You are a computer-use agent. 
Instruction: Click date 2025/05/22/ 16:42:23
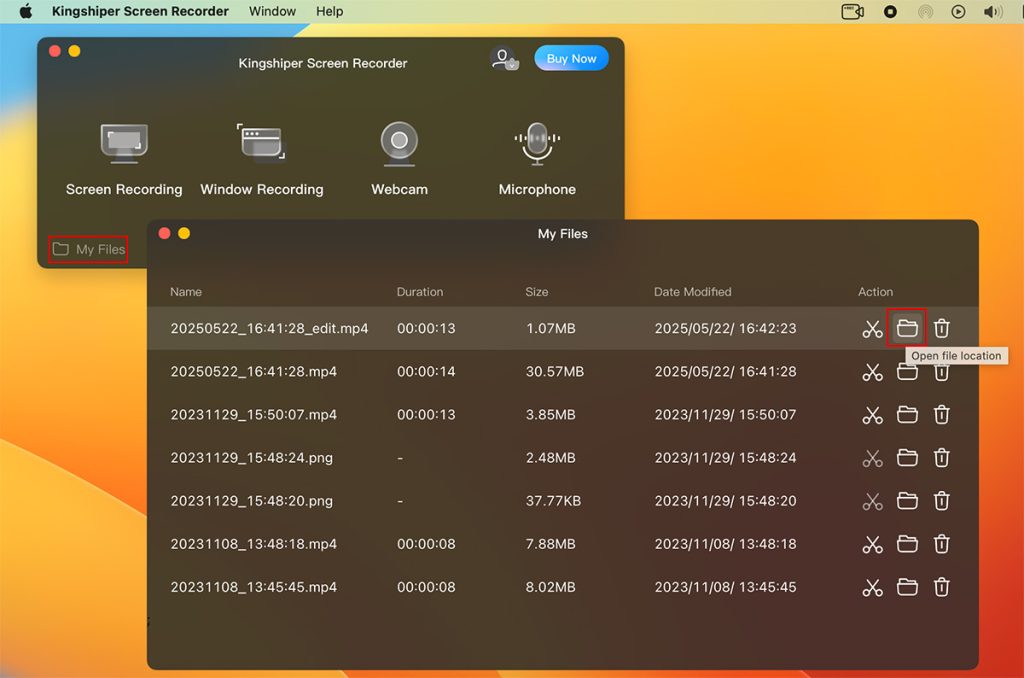726,329
